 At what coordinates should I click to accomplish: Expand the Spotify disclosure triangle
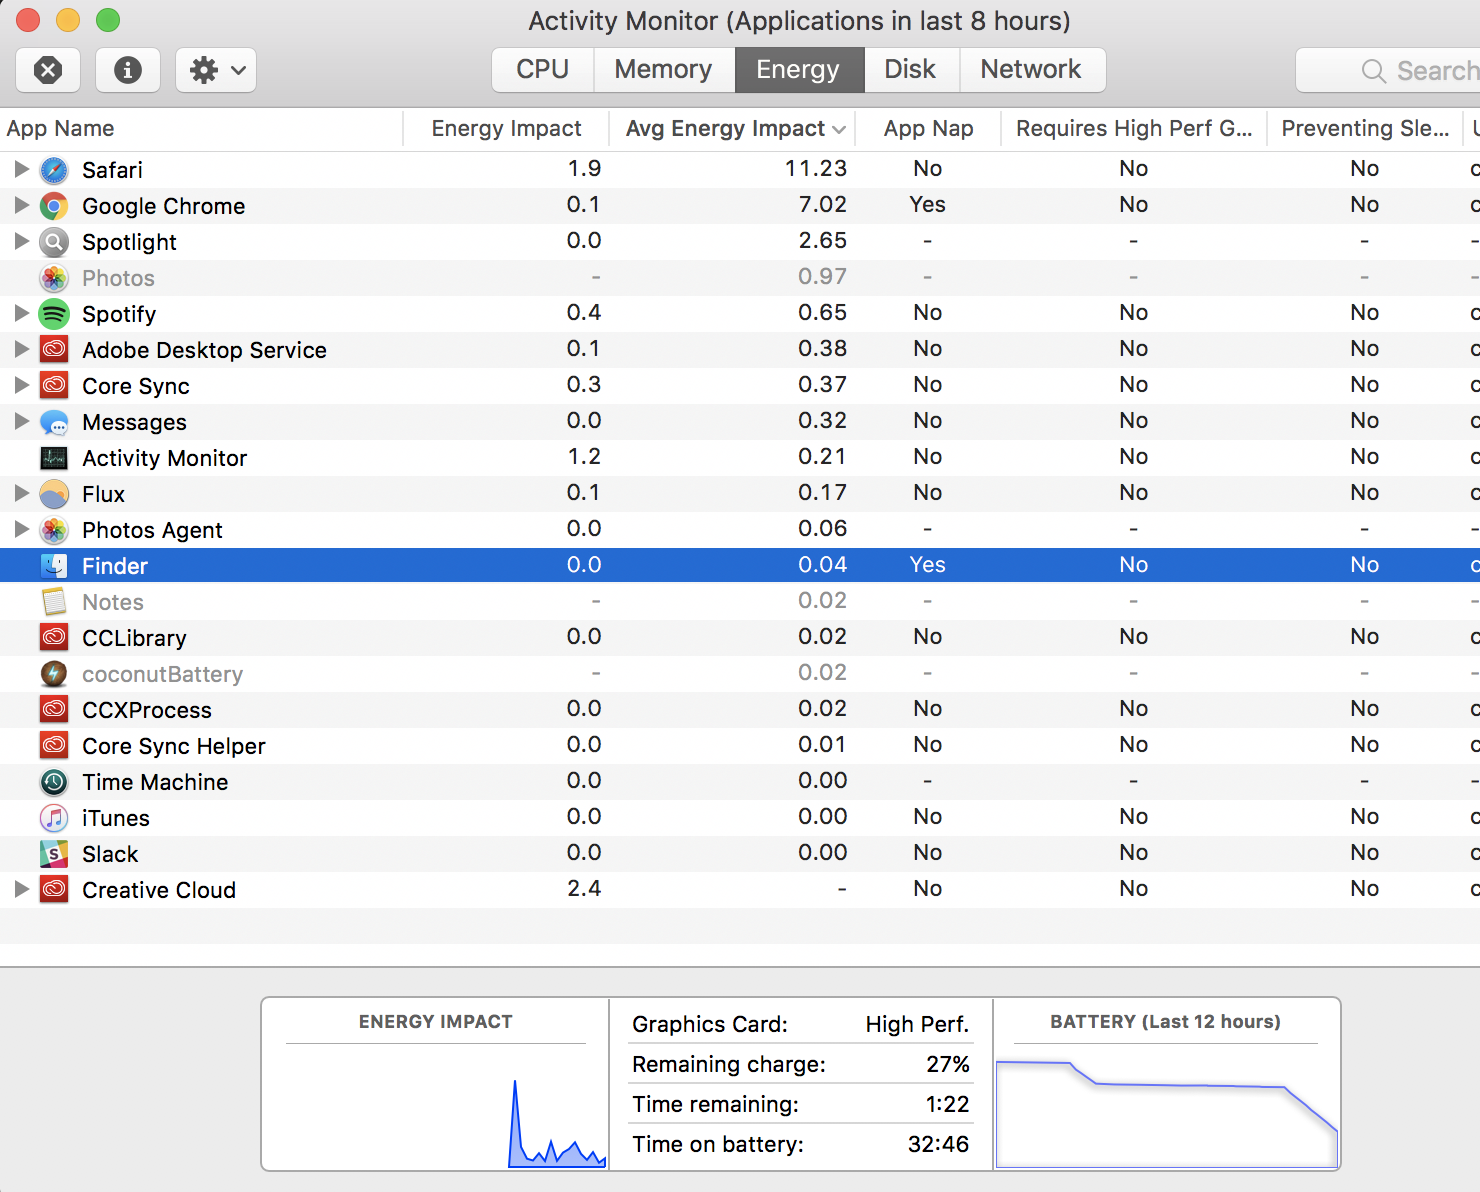21,313
